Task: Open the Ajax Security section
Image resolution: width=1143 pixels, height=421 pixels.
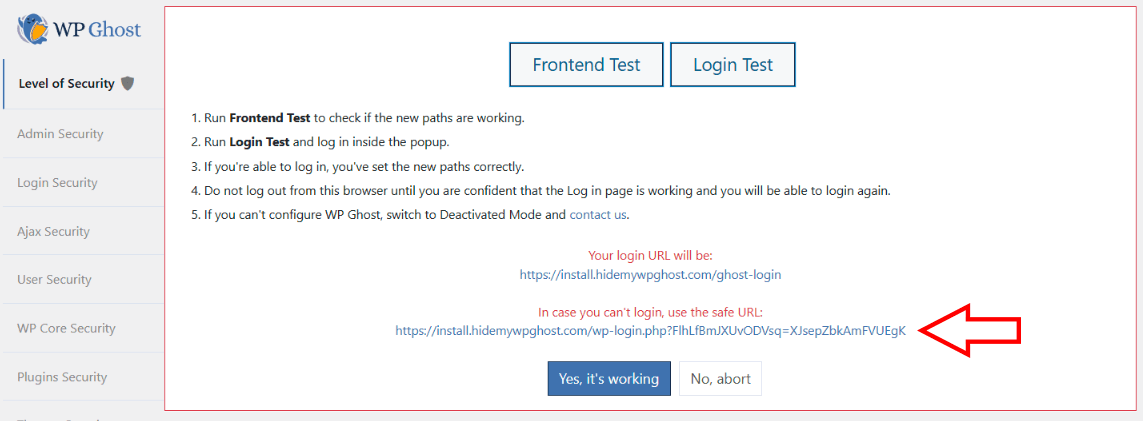Action: pos(53,232)
